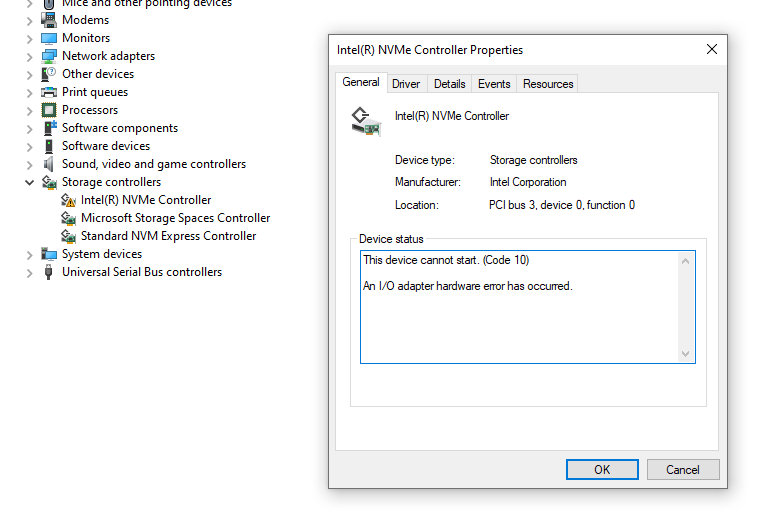Click the Device status scroll up arrow
758x520 pixels.
click(x=685, y=261)
